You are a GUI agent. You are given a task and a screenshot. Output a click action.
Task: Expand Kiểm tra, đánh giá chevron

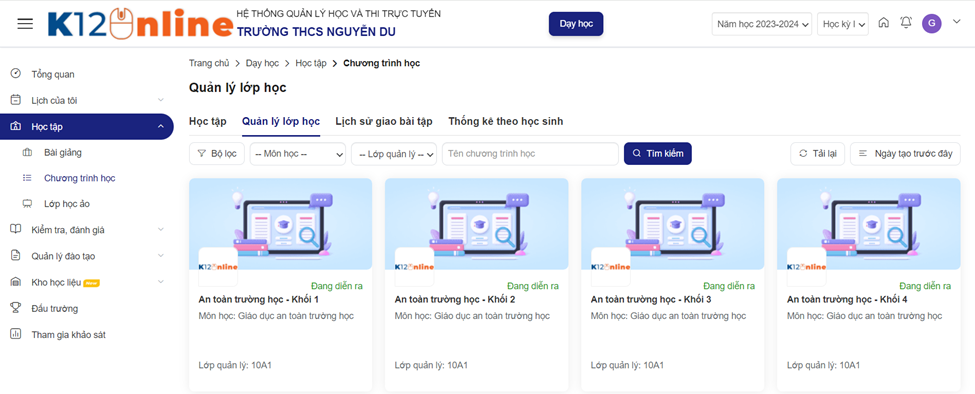pos(160,229)
